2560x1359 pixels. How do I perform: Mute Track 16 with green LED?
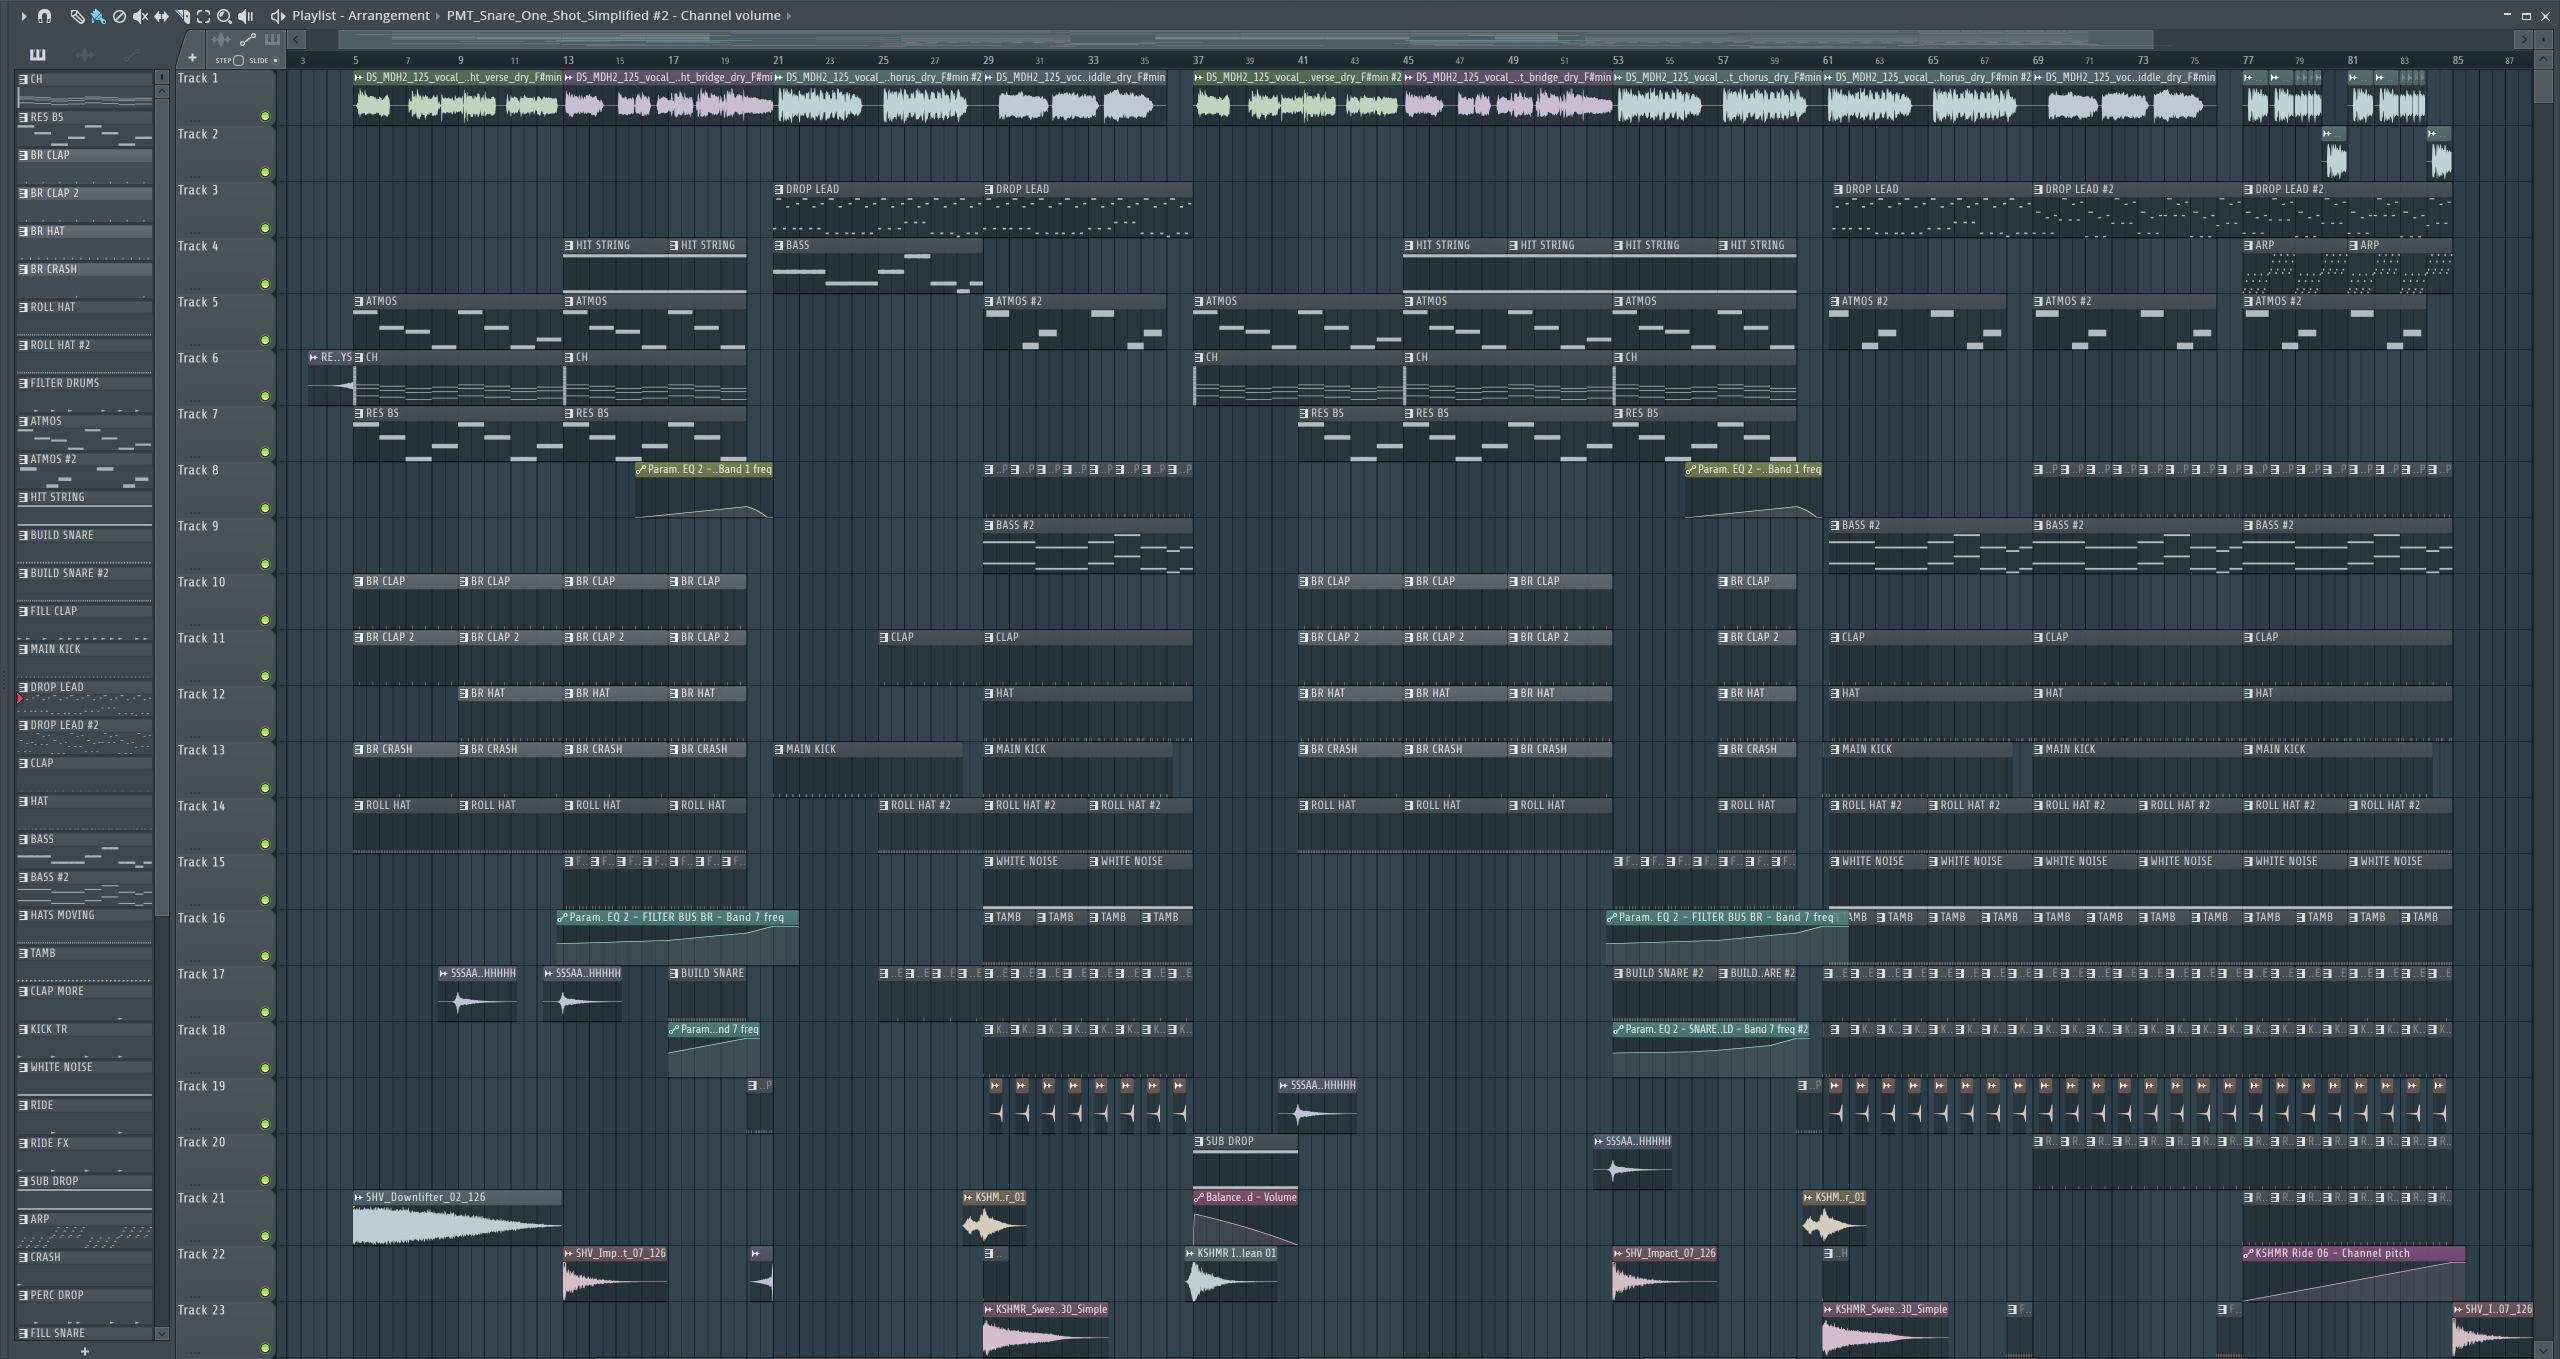click(265, 956)
